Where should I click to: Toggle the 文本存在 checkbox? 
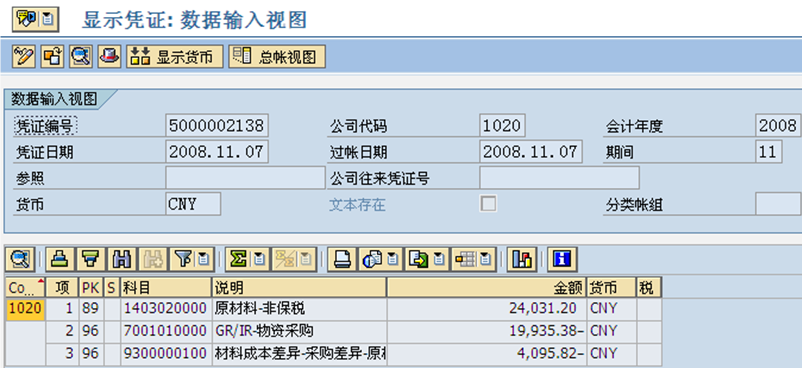point(488,204)
